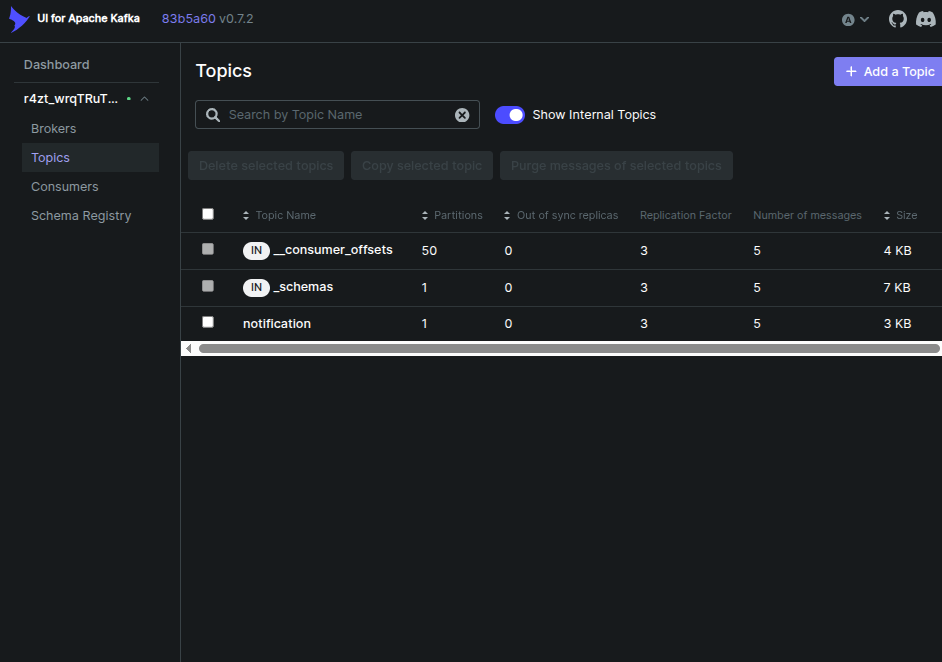This screenshot has height=662, width=942.
Task: Click the 4 KB size cell
Action: point(898,251)
